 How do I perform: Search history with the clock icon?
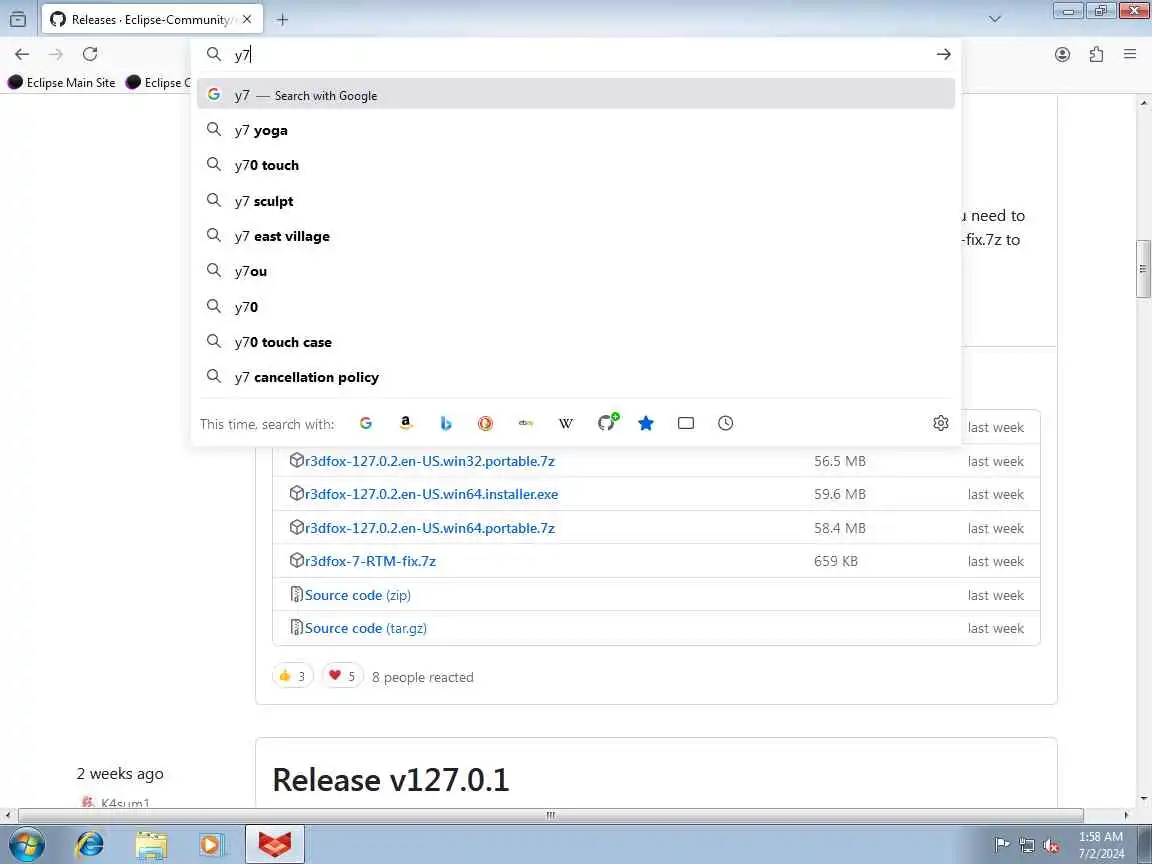[x=725, y=423]
